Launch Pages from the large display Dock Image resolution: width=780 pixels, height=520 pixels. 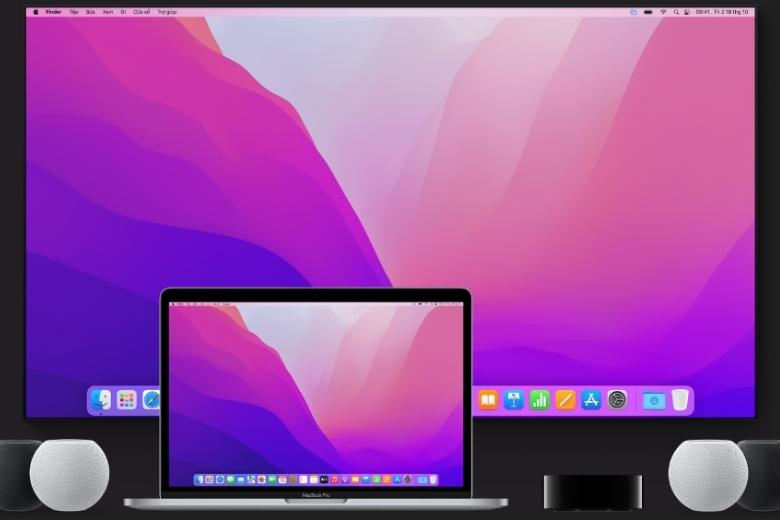pyautogui.click(x=566, y=400)
